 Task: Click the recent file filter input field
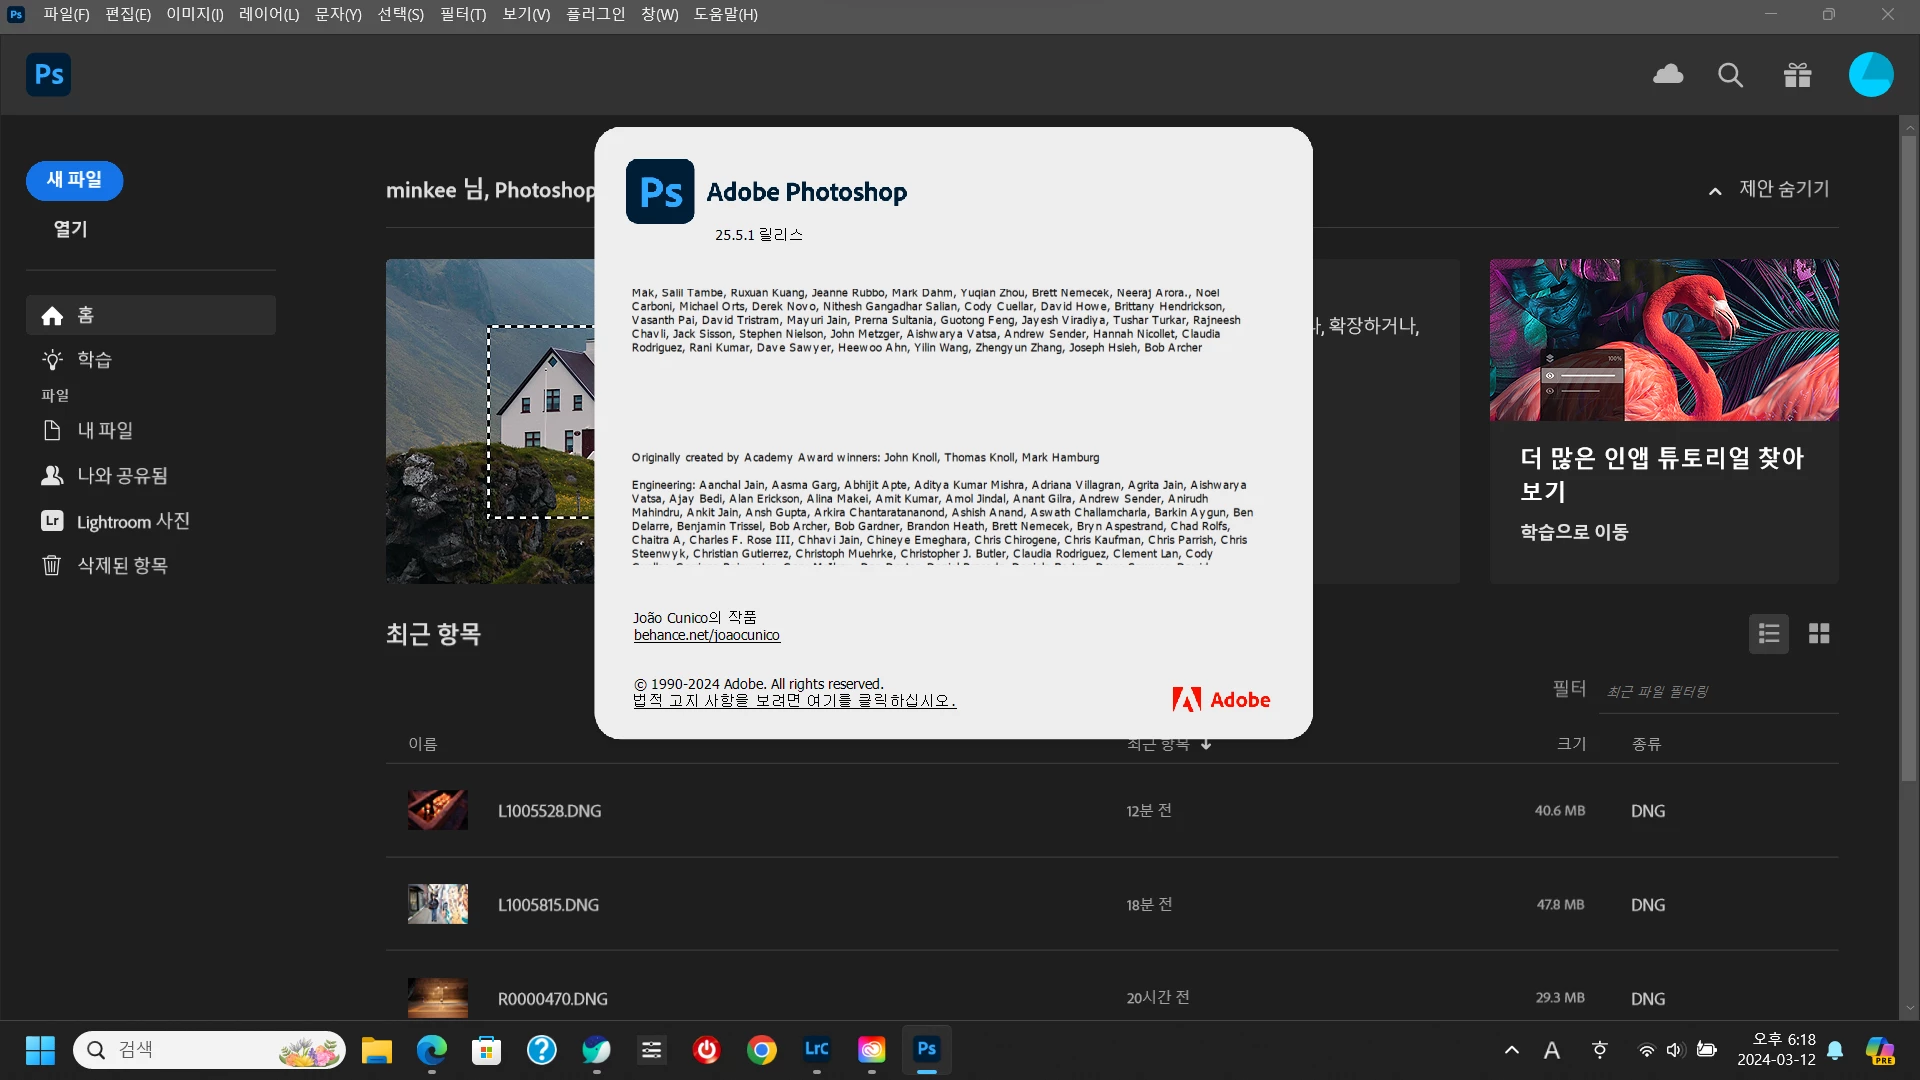[1718, 692]
